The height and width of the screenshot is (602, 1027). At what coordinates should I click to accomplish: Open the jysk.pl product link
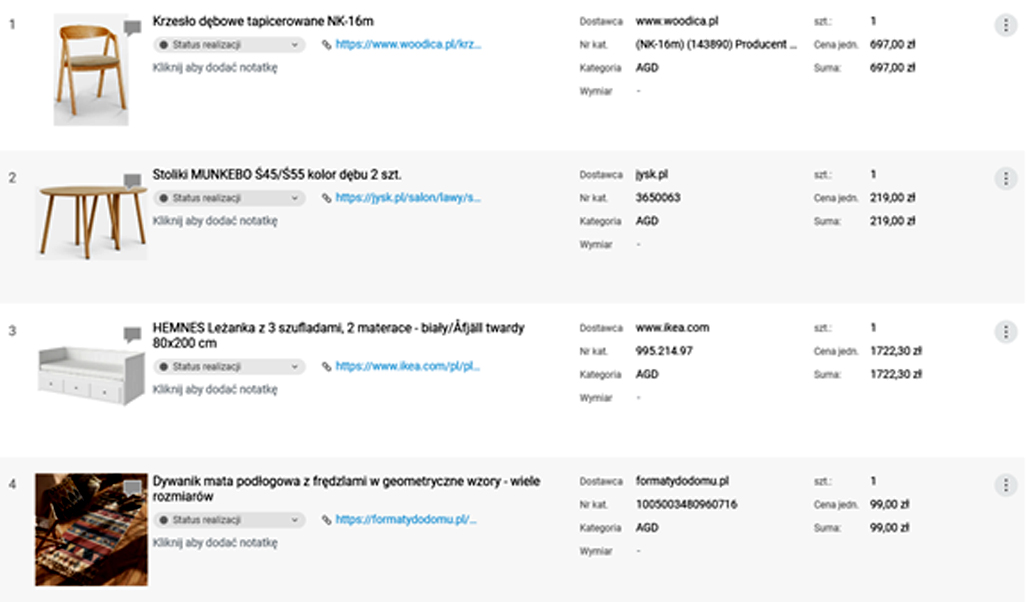pyautogui.click(x=408, y=198)
